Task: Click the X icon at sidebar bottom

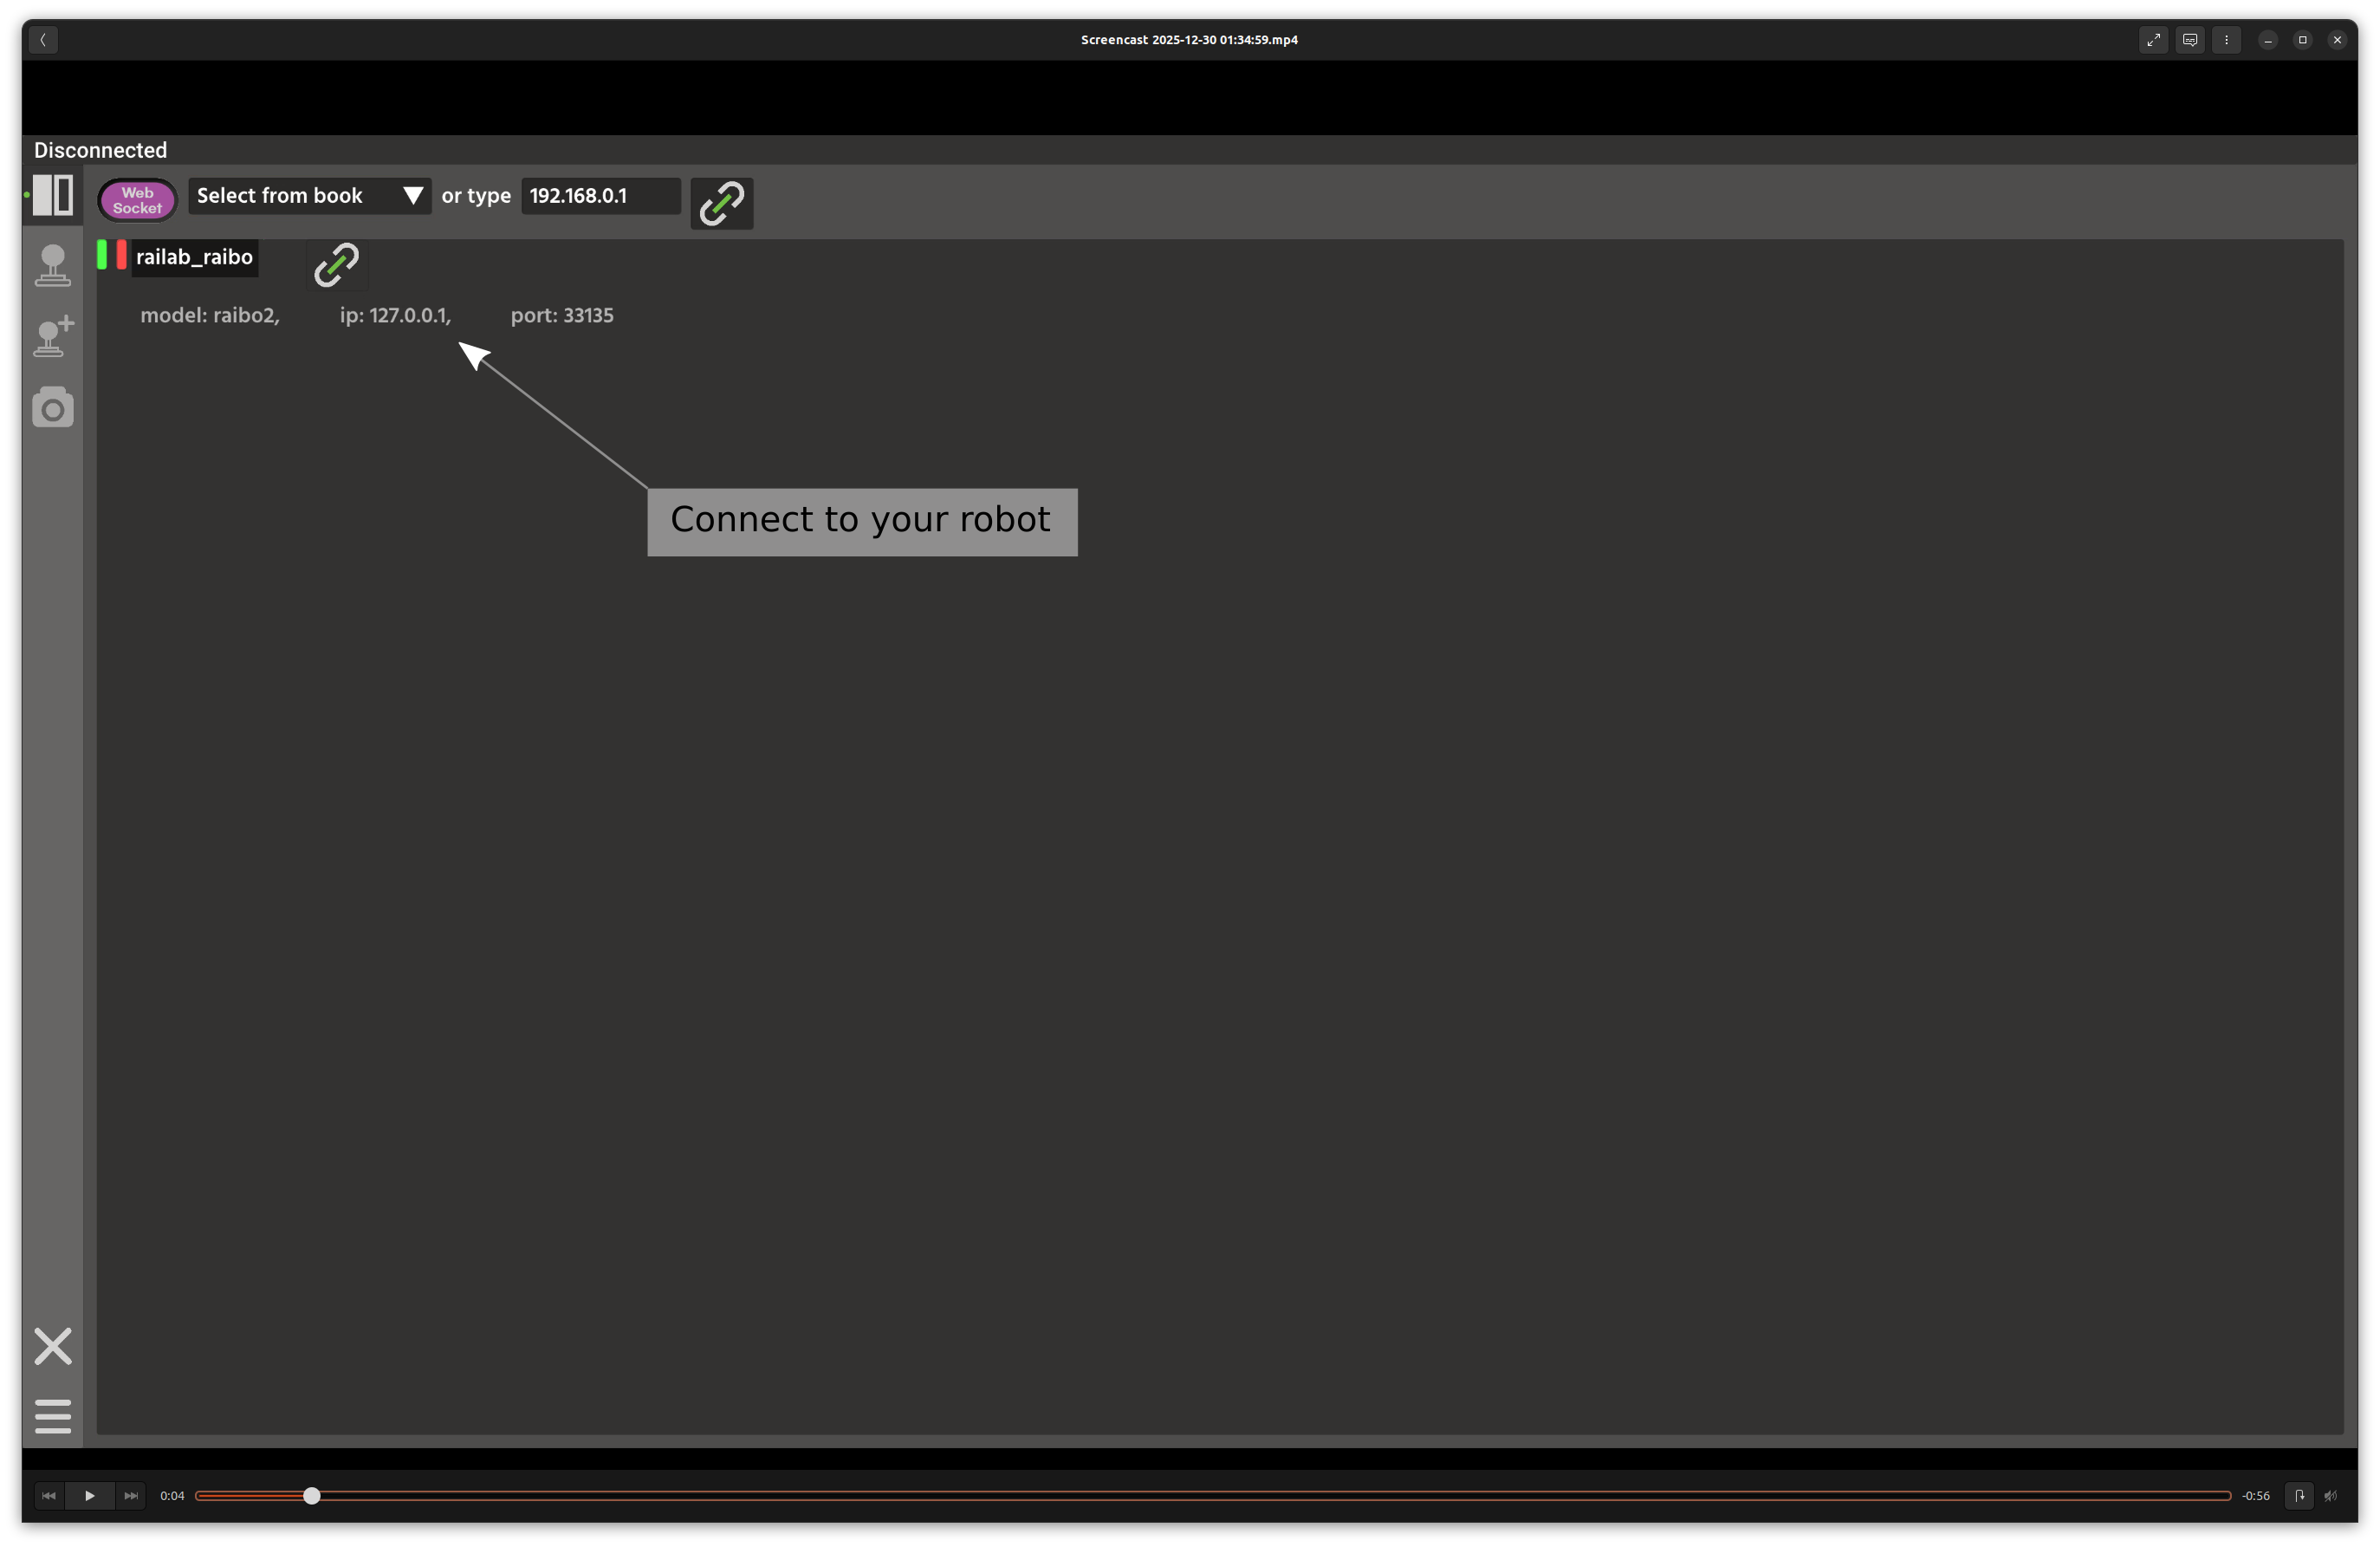Action: (52, 1346)
